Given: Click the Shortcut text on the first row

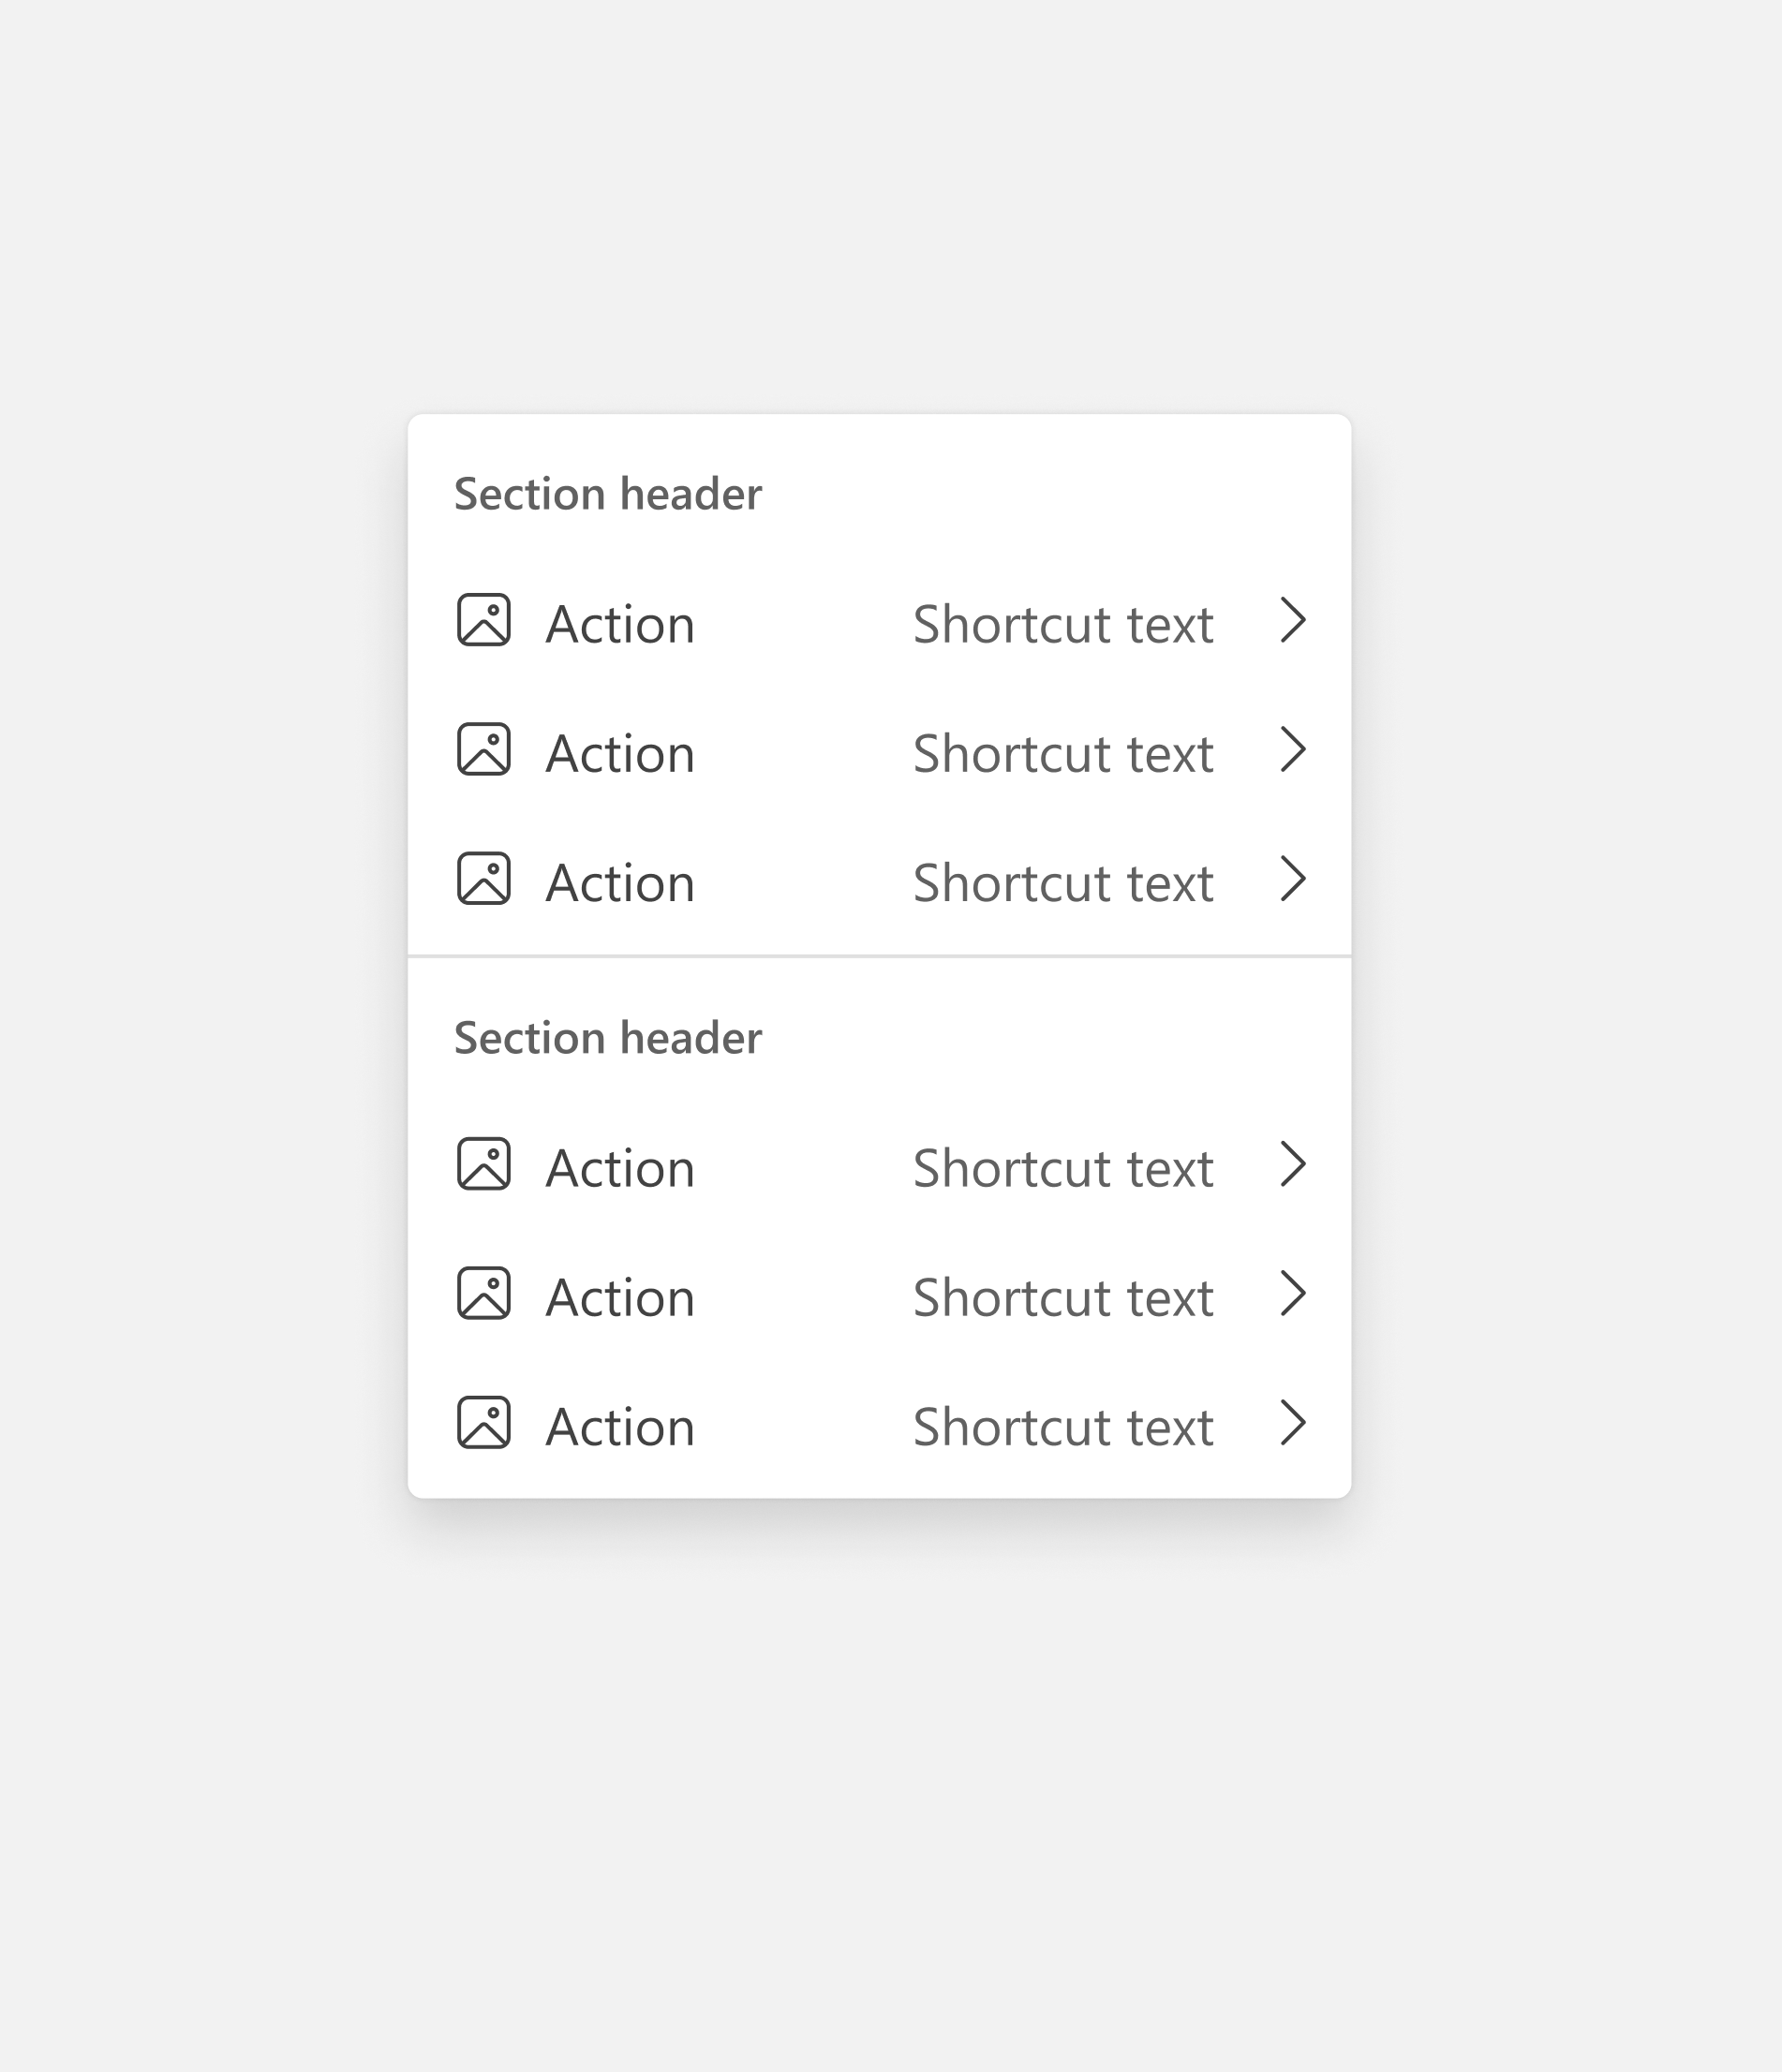Looking at the screenshot, I should [x=1062, y=622].
